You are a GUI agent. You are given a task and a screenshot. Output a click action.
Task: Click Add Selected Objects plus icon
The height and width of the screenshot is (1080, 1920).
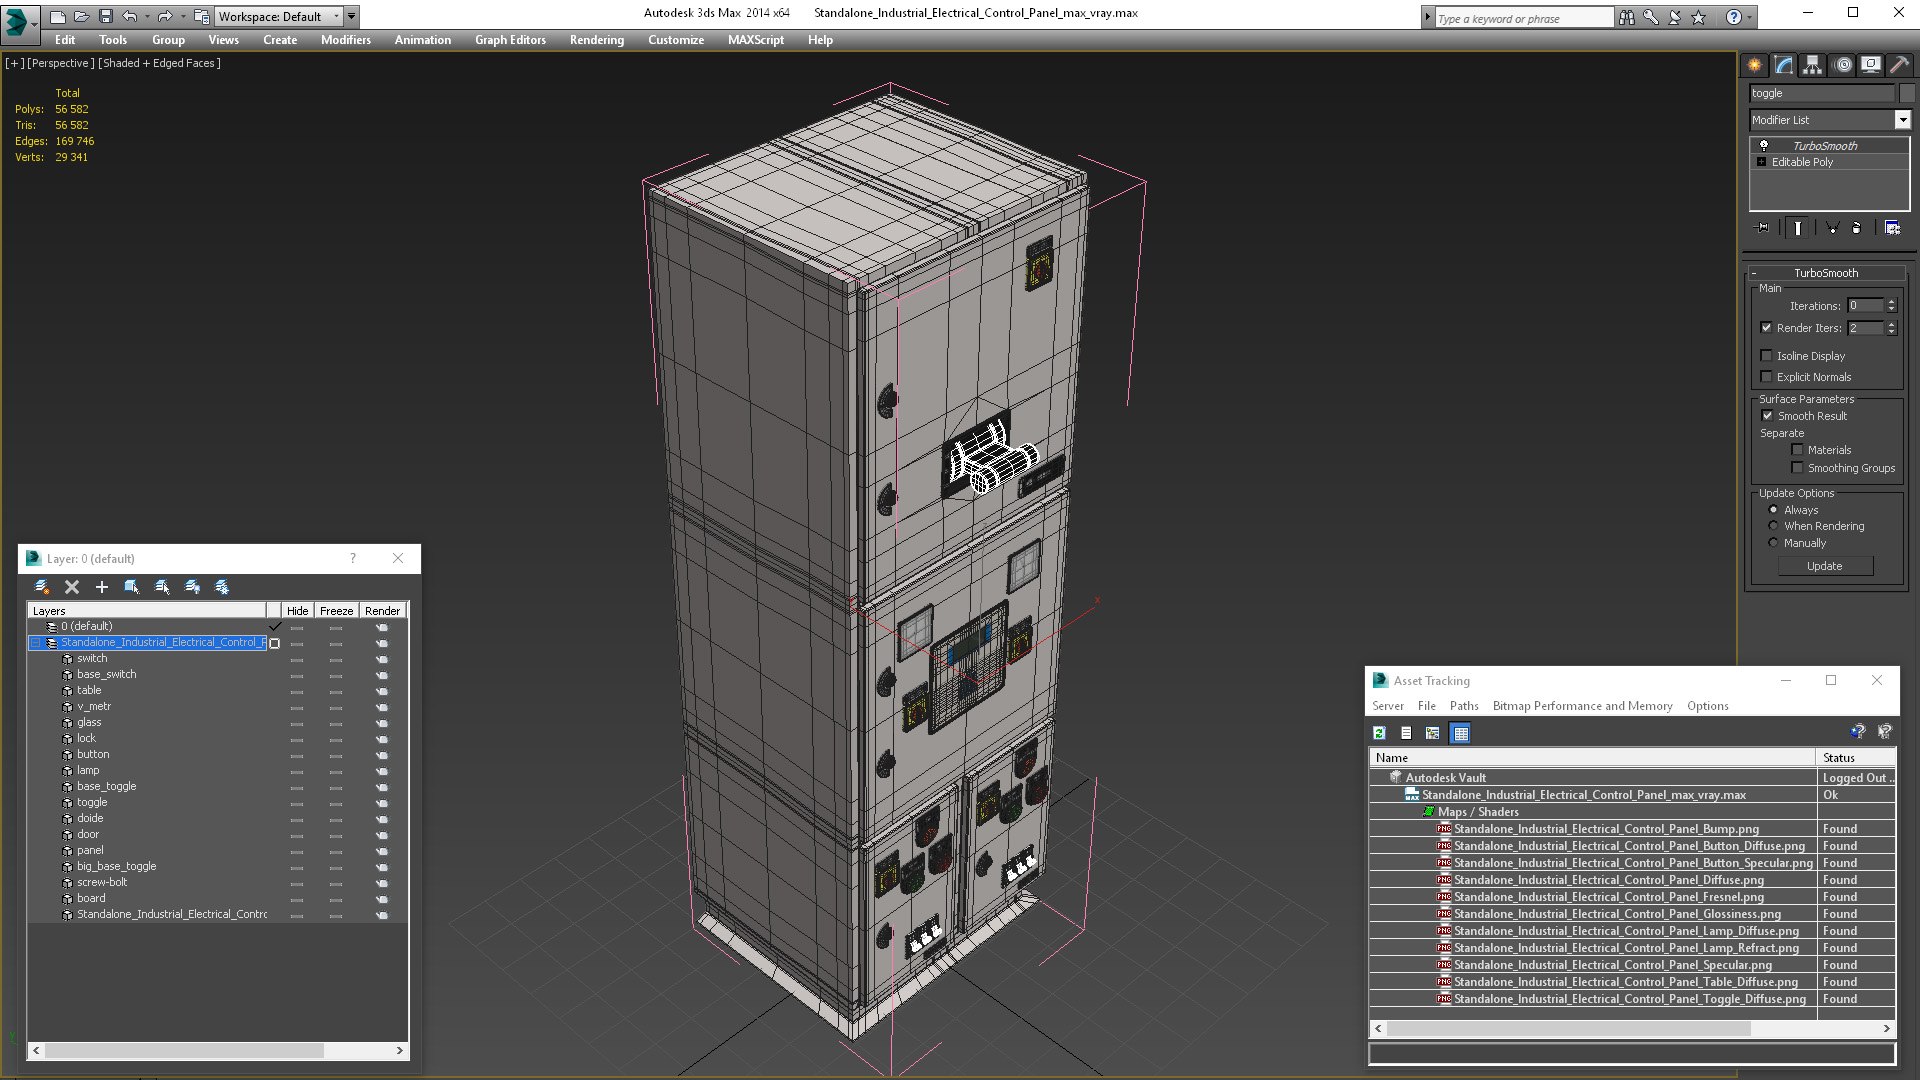pyautogui.click(x=101, y=587)
